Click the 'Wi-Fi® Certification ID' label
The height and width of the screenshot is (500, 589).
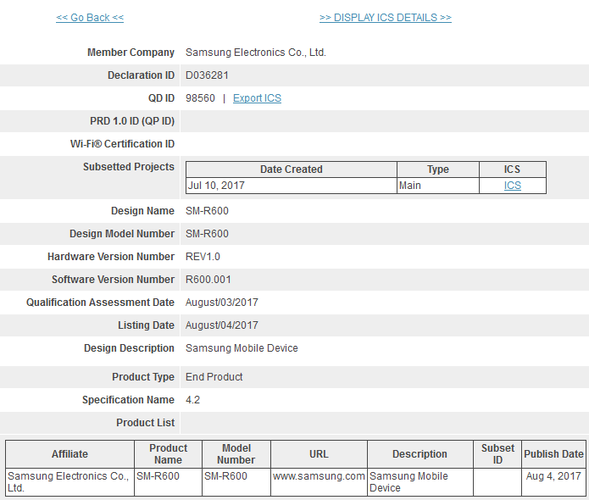[122, 144]
